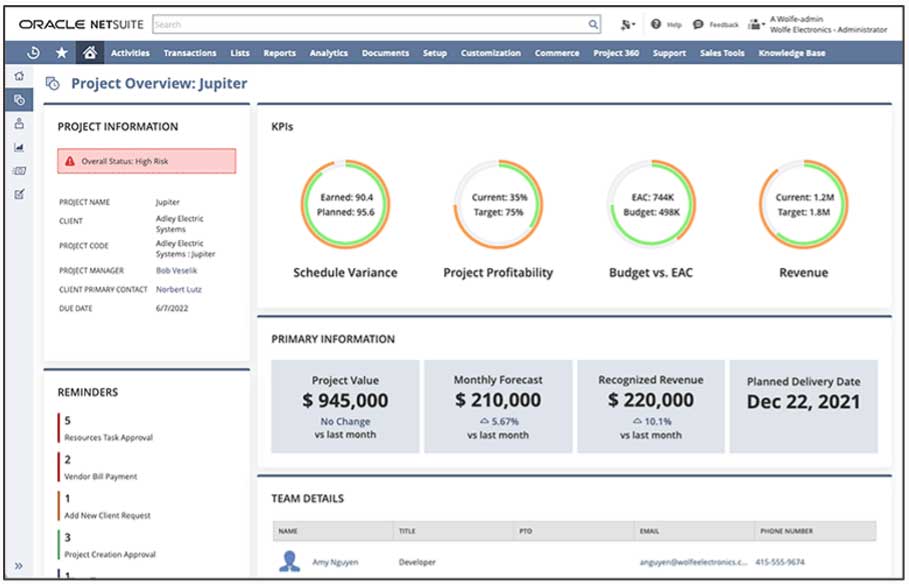Image resolution: width=909 pixels, height=584 pixels.
Task: Open the Create New dropdown icon
Action: (x=627, y=24)
